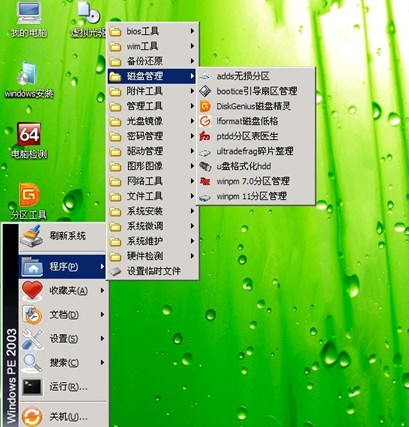
Task: Expand the bios工具 submenu arrow
Action: click(192, 31)
